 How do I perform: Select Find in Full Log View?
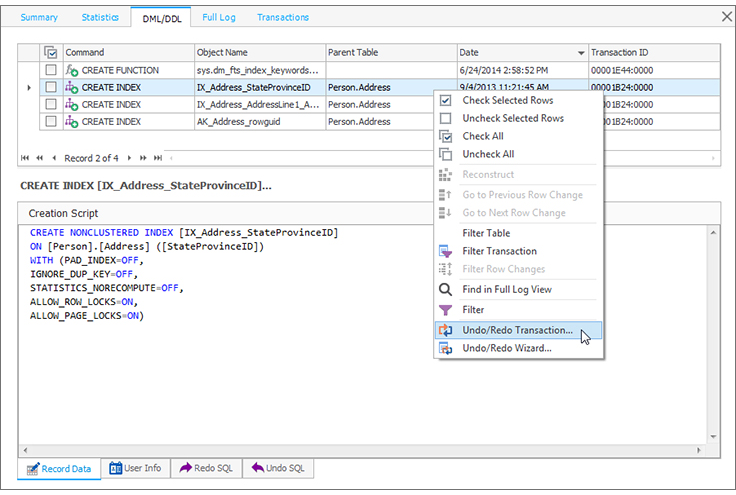pos(518,289)
